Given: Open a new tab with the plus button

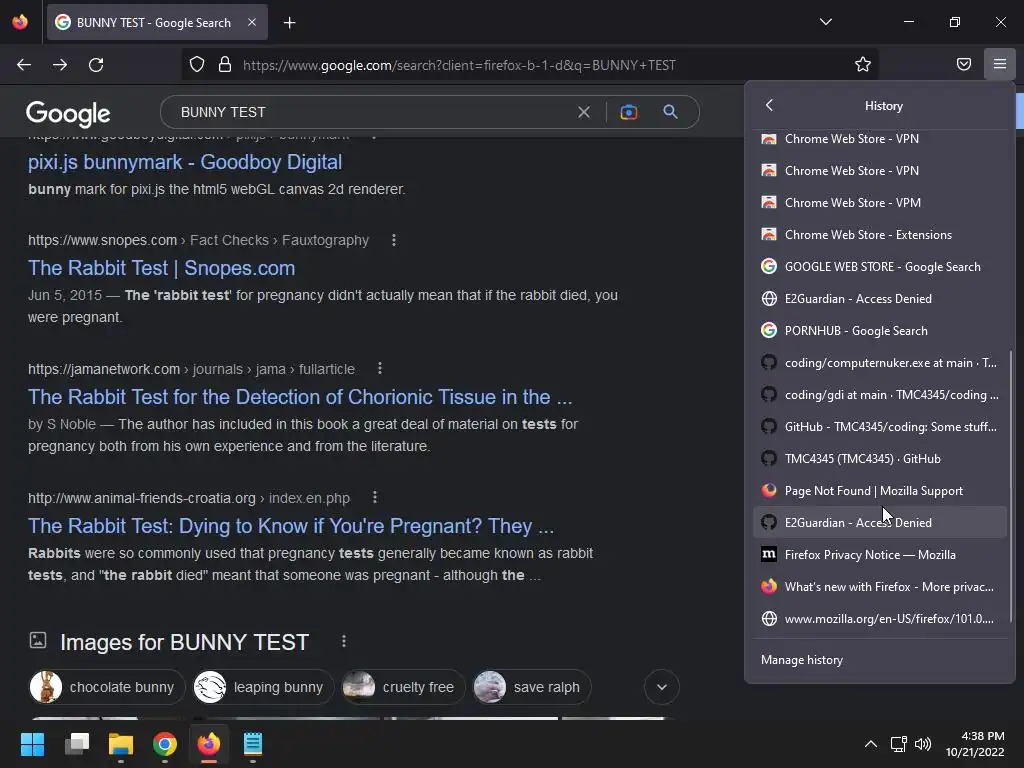Looking at the screenshot, I should click(289, 23).
